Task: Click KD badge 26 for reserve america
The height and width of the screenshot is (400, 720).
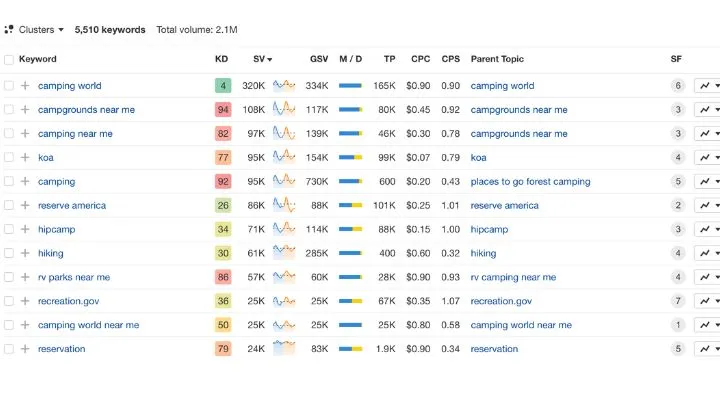Action: pyautogui.click(x=223, y=205)
